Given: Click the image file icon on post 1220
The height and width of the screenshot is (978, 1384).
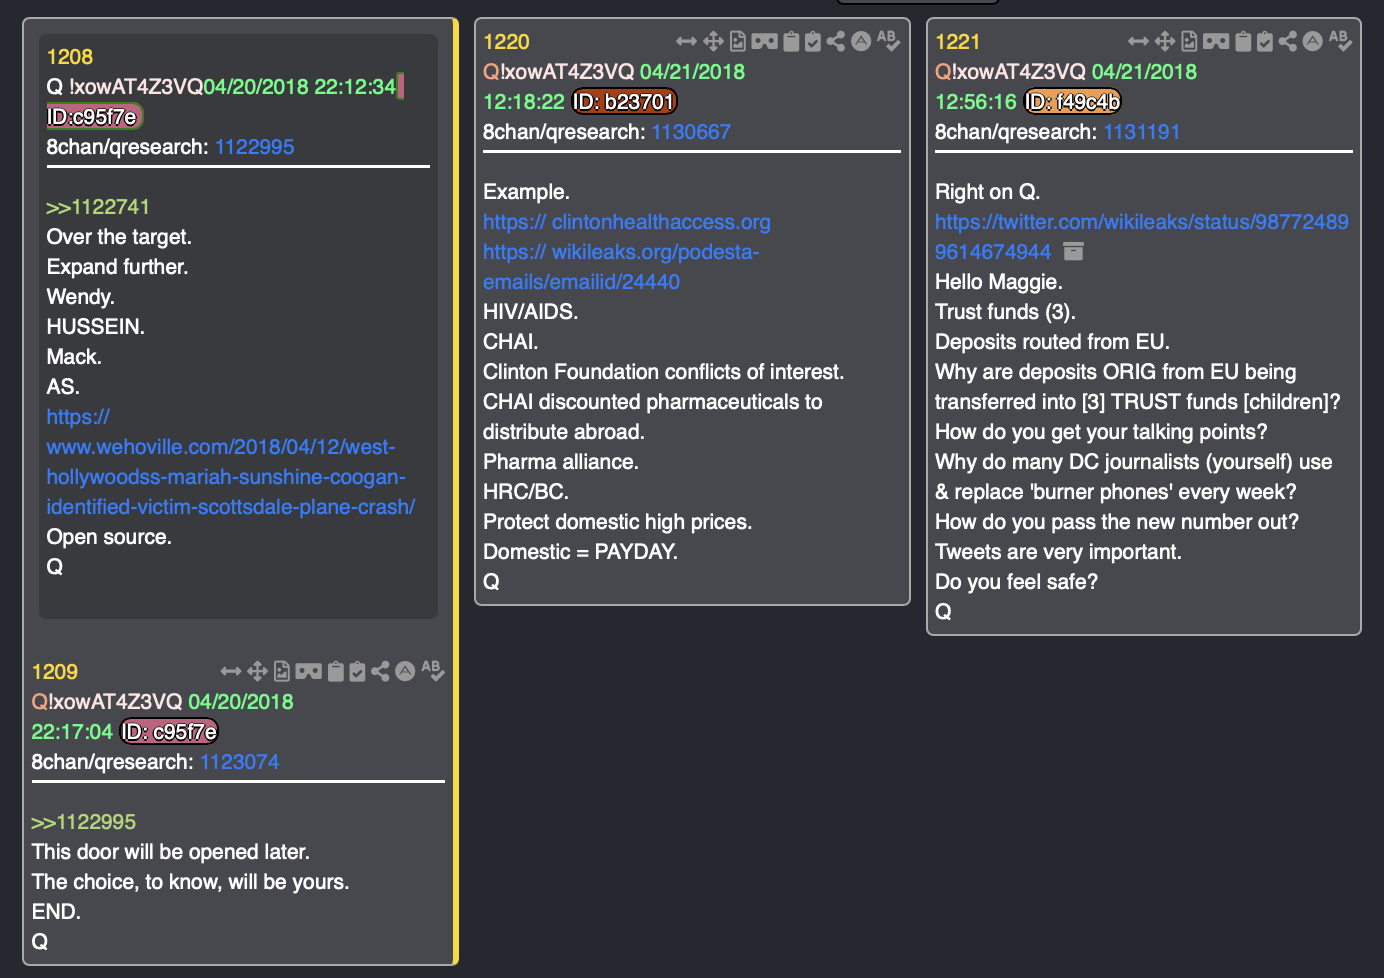Looking at the screenshot, I should click(x=738, y=41).
